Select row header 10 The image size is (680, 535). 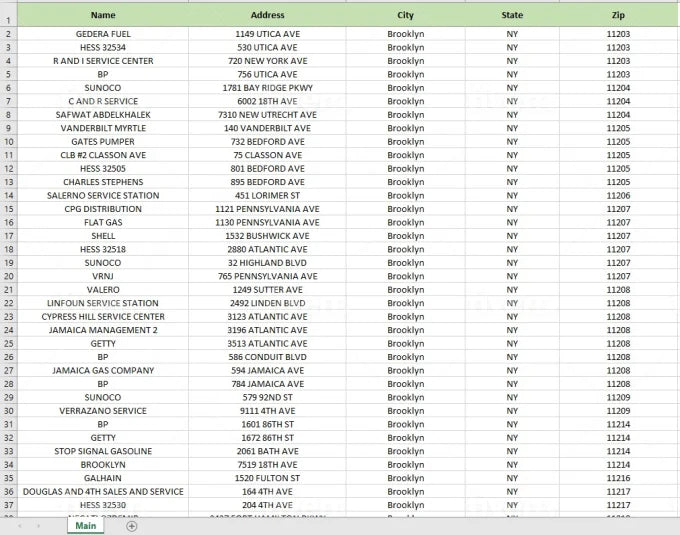[x=9, y=141]
